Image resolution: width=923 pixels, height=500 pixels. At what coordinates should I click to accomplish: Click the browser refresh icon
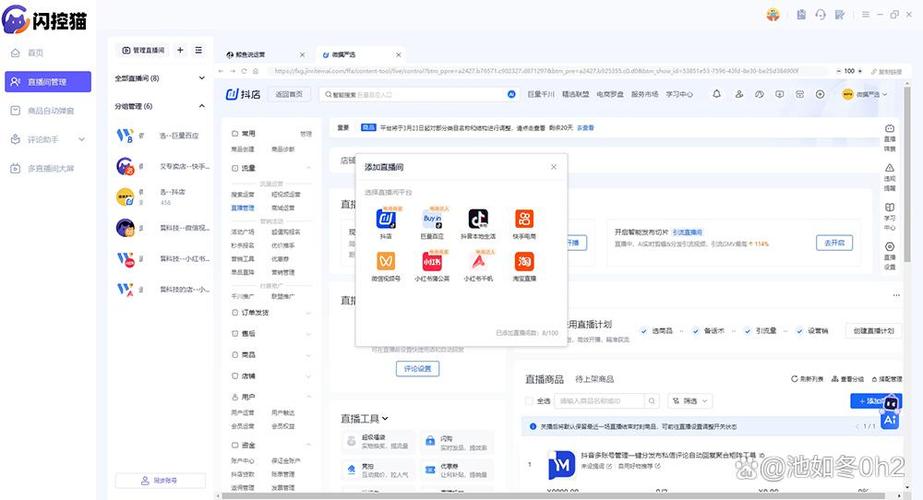[x=244, y=71]
